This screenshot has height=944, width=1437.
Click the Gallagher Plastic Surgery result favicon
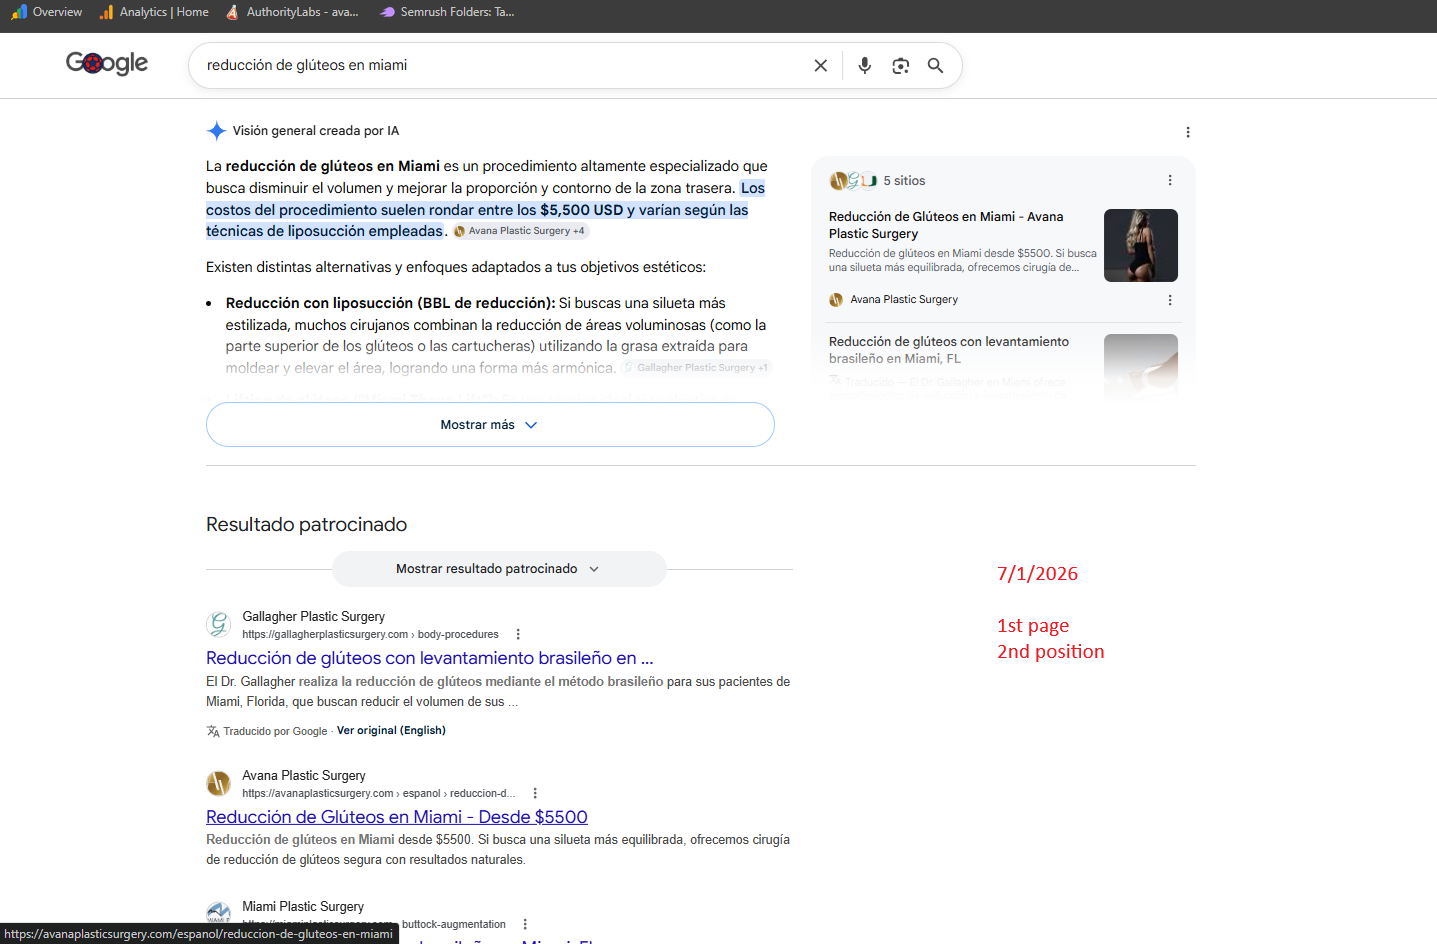point(219,625)
